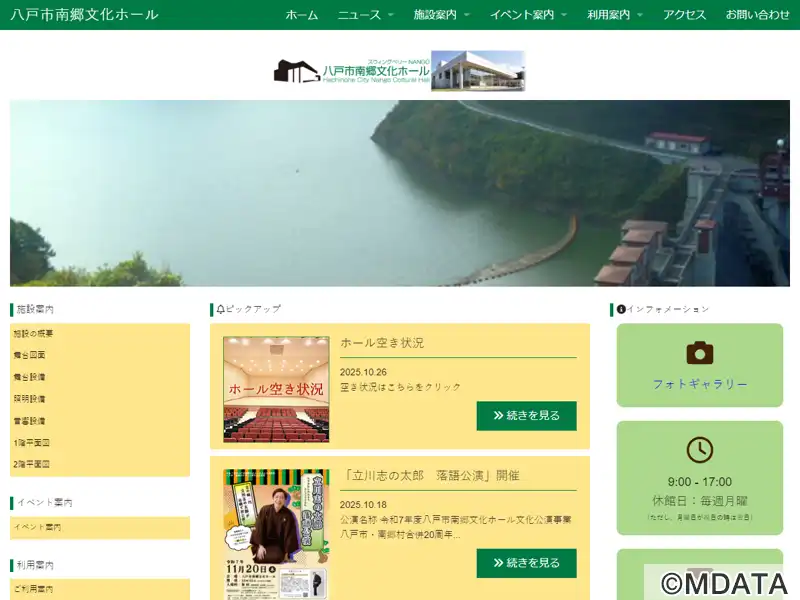Go to ホーム in the top menu
800x600 pixels.
coord(301,15)
